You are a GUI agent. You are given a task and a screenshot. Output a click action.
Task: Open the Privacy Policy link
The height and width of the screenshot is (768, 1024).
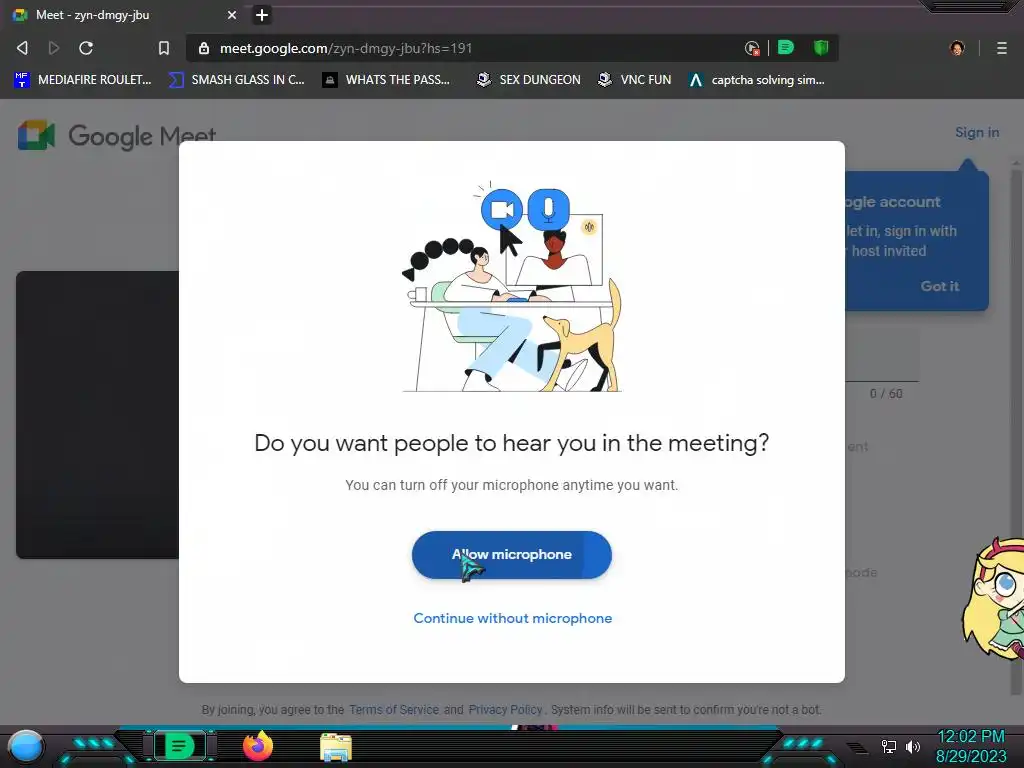(x=505, y=709)
